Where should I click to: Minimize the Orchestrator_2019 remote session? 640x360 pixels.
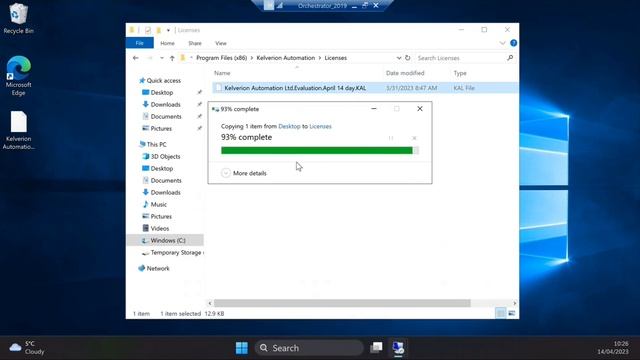click(354, 6)
